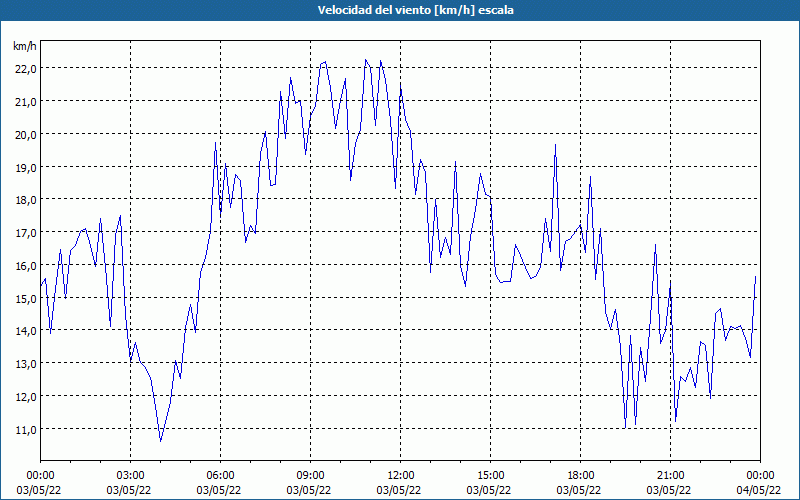Click the '15,0' y-axis label
This screenshot has width=800, height=500.
26,298
